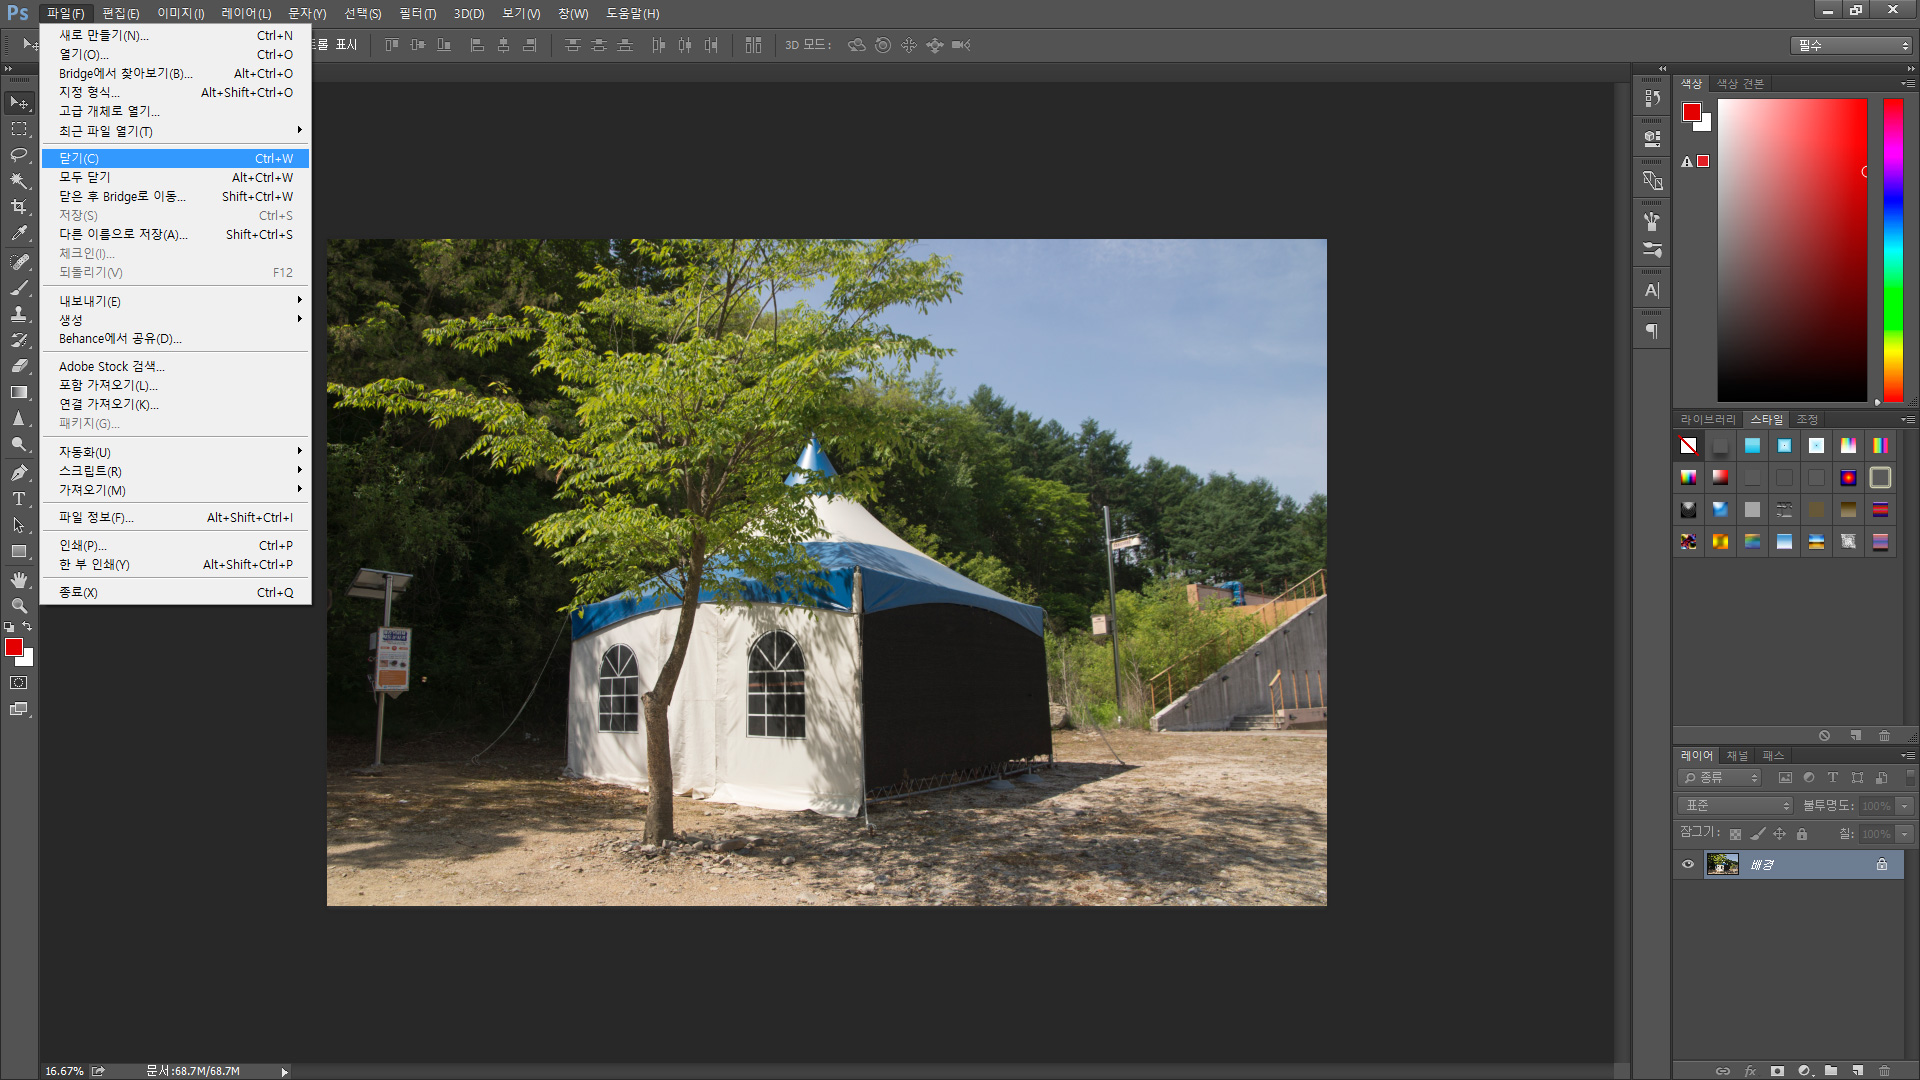
Task: Select the Horizontal Type tool
Action: (x=19, y=499)
